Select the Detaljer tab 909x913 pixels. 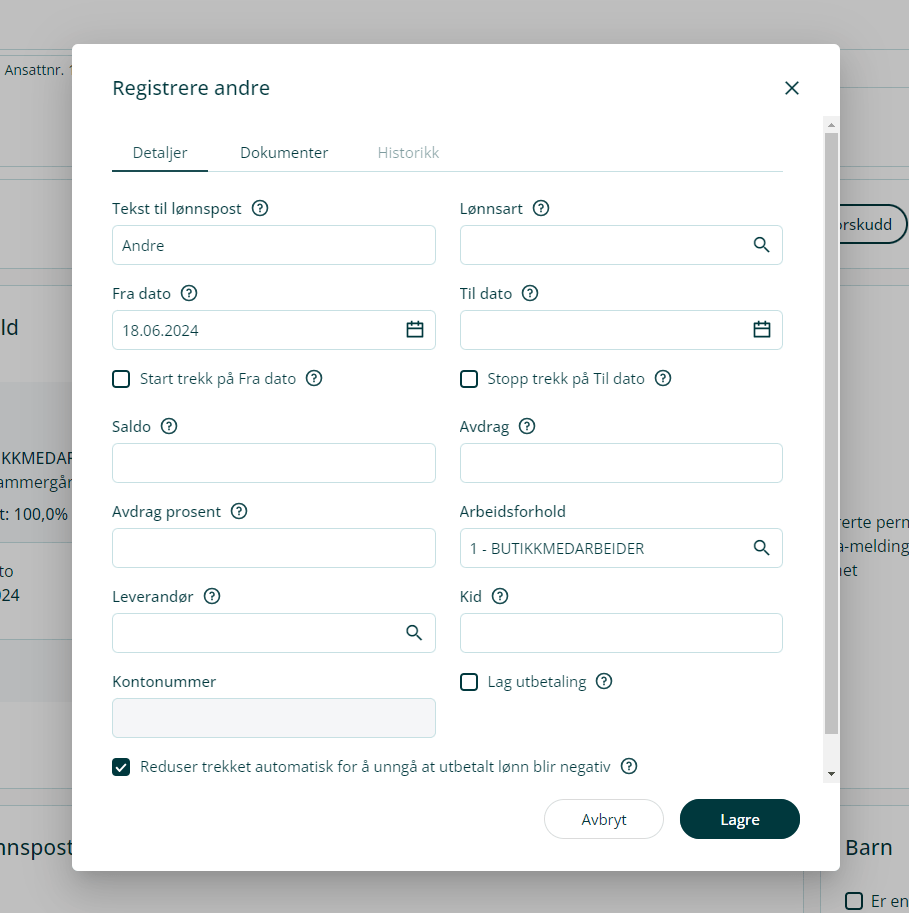pos(160,153)
